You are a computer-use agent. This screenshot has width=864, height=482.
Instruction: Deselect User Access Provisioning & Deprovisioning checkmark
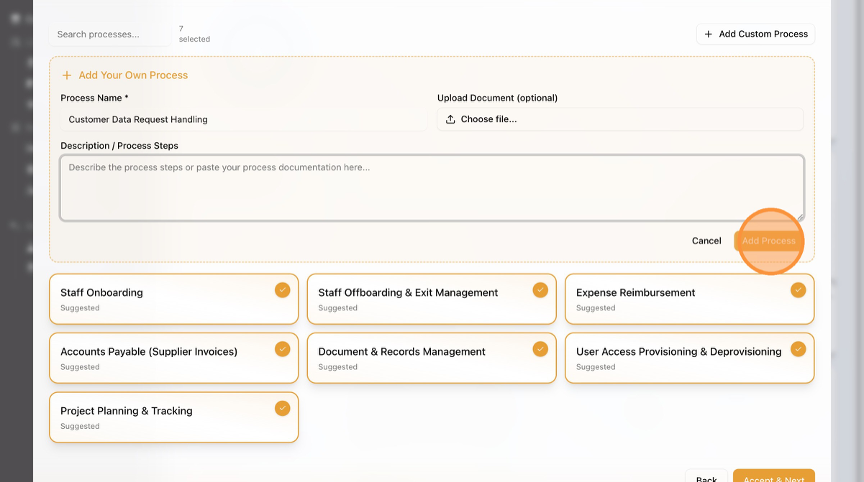tap(798, 349)
